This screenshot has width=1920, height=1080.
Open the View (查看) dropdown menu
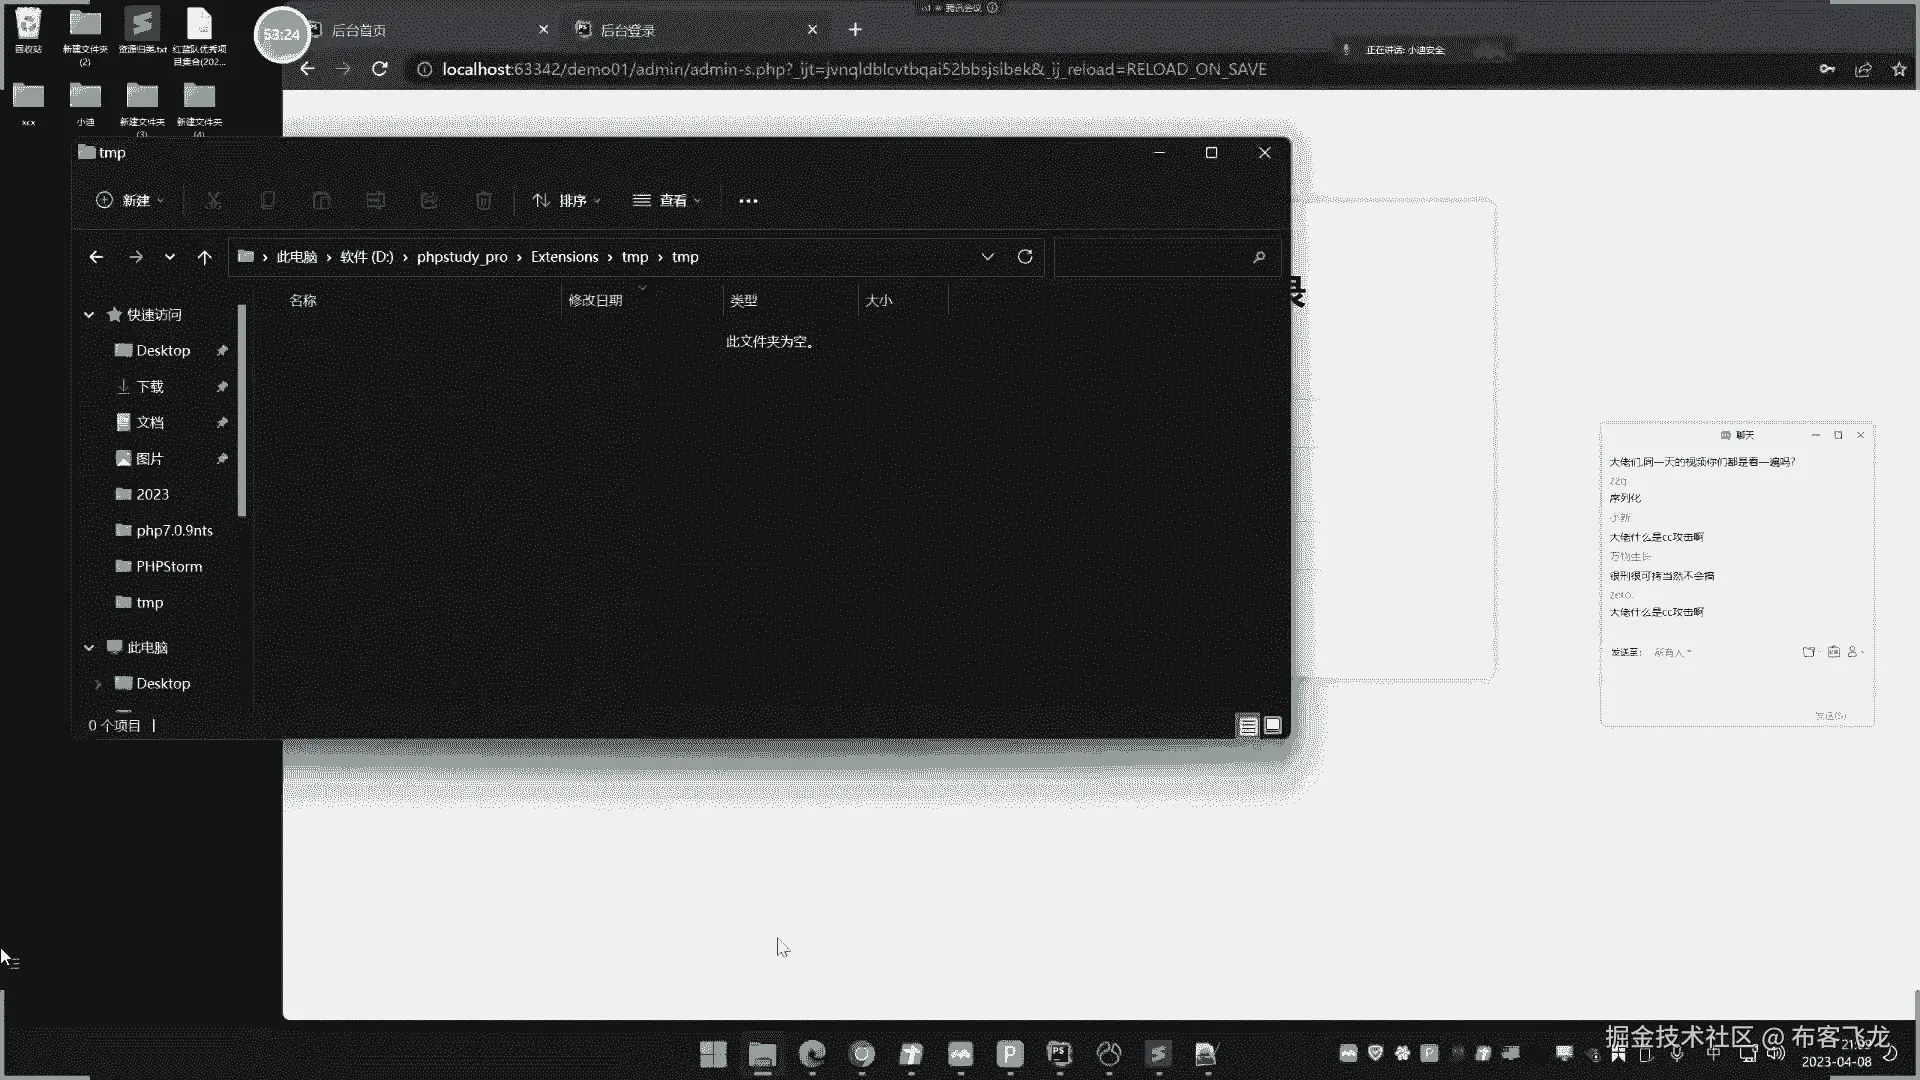666,201
